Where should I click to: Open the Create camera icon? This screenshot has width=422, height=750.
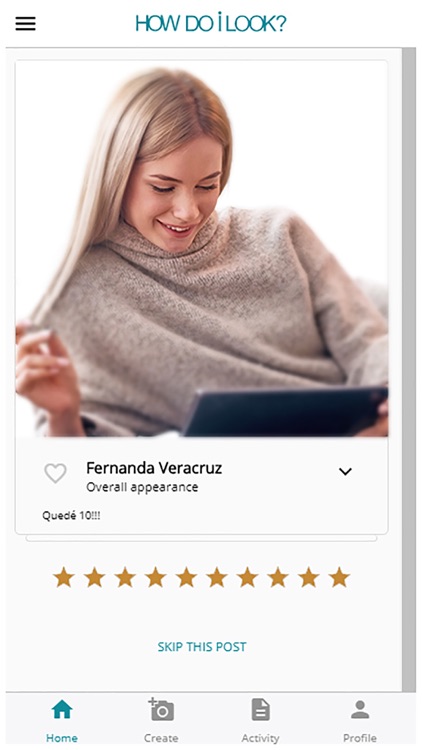click(161, 709)
